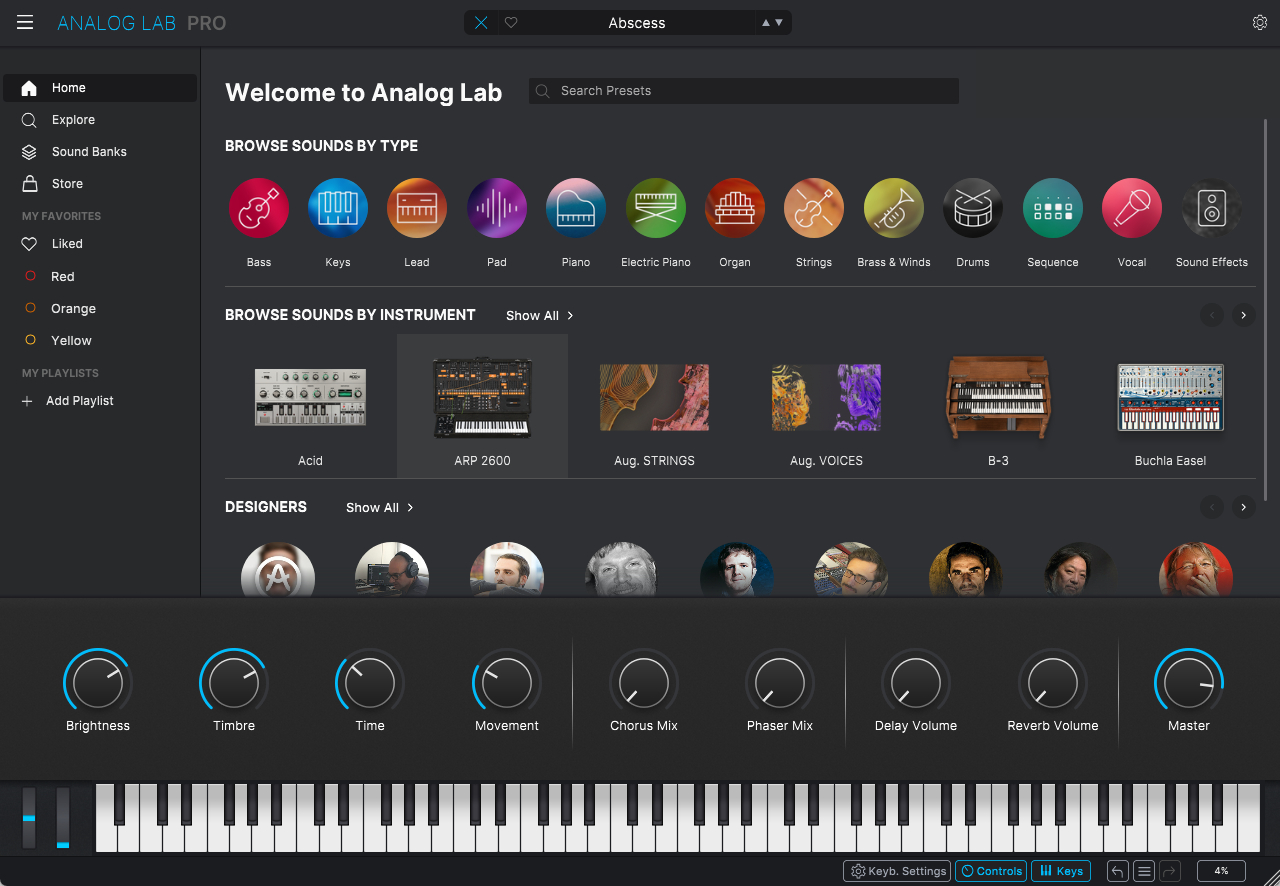Expand Show All for designers
The image size is (1280, 886).
point(379,508)
